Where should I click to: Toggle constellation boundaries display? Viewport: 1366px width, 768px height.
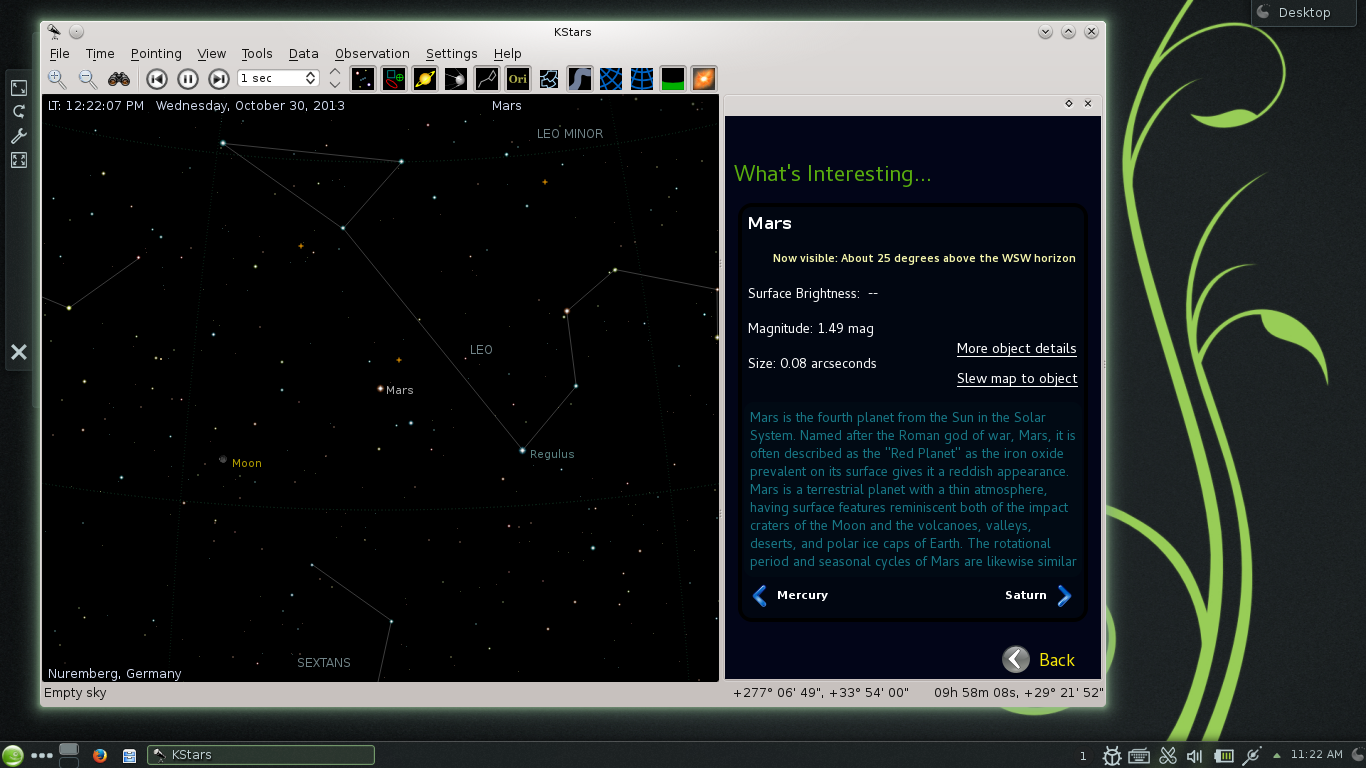tap(549, 79)
